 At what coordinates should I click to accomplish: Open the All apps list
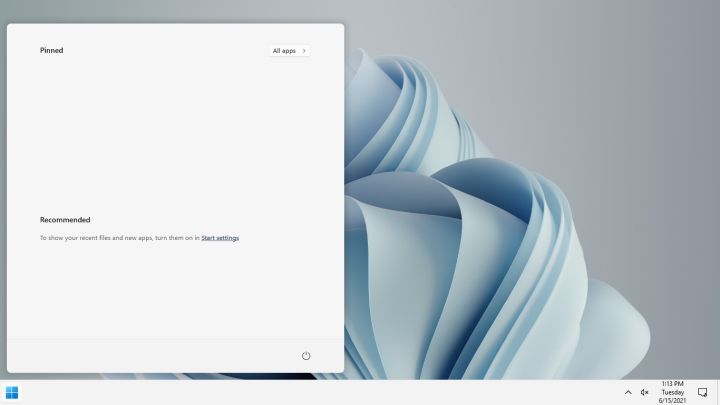click(x=289, y=51)
